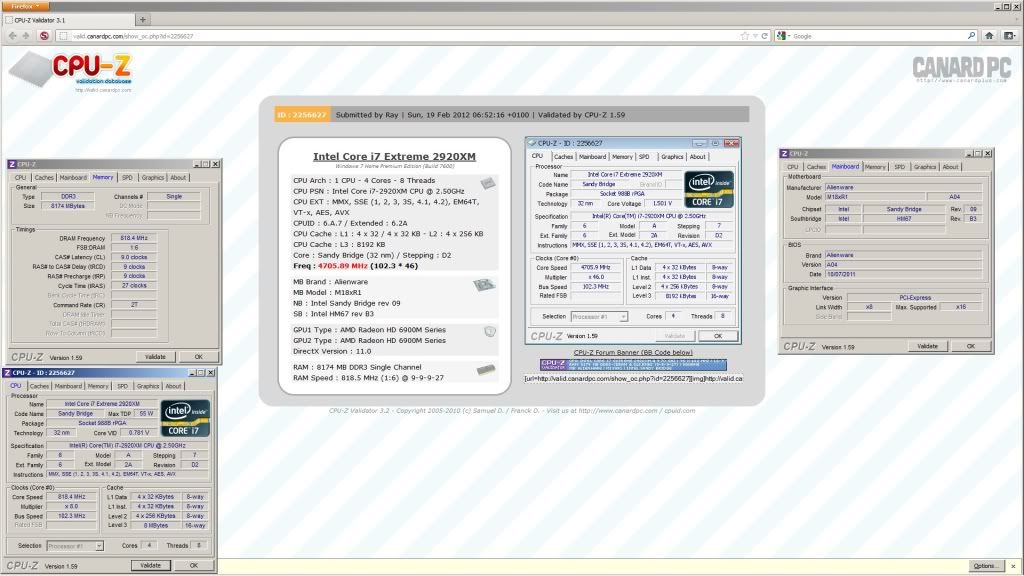
Task: Click the Intel Core i7 badge in the validator screenshot
Action: coord(709,189)
